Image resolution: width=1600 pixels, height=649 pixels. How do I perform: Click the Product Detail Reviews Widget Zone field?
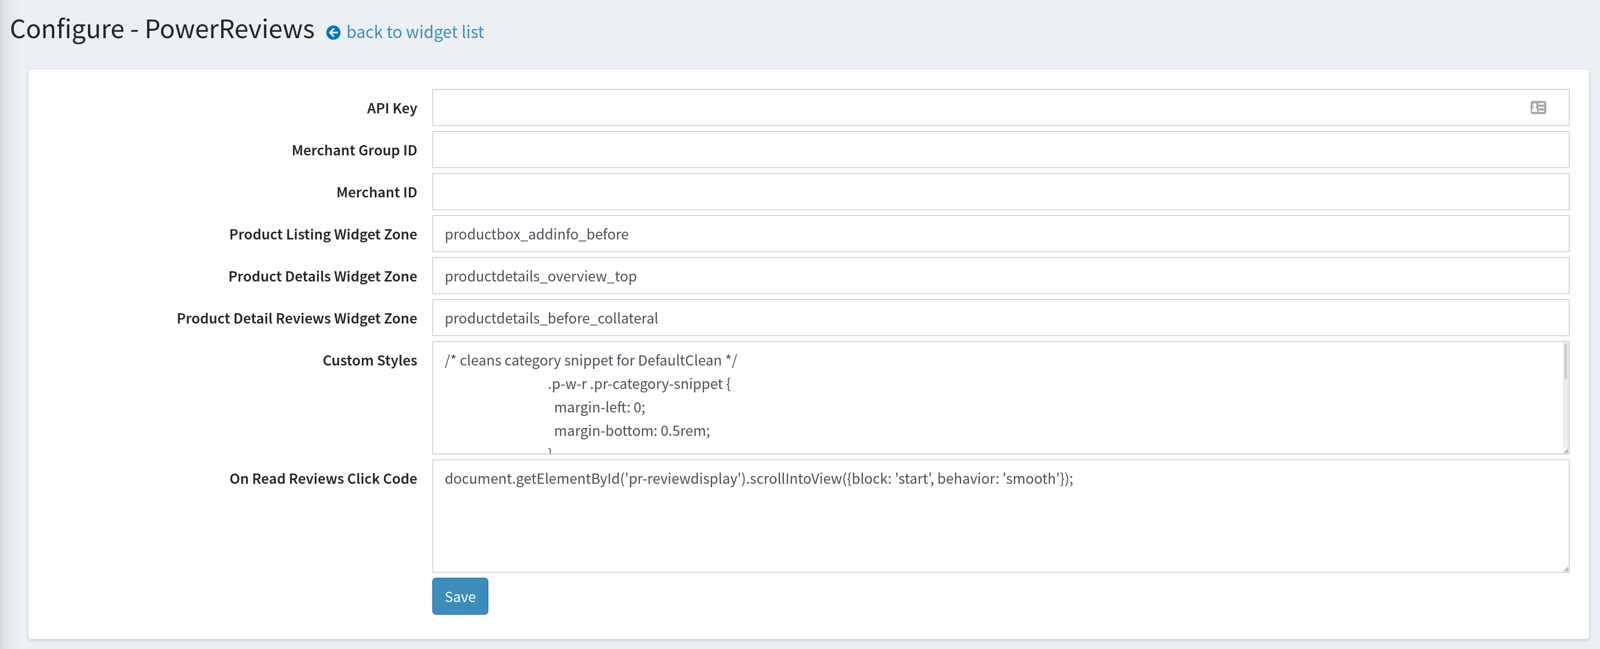(1000, 318)
